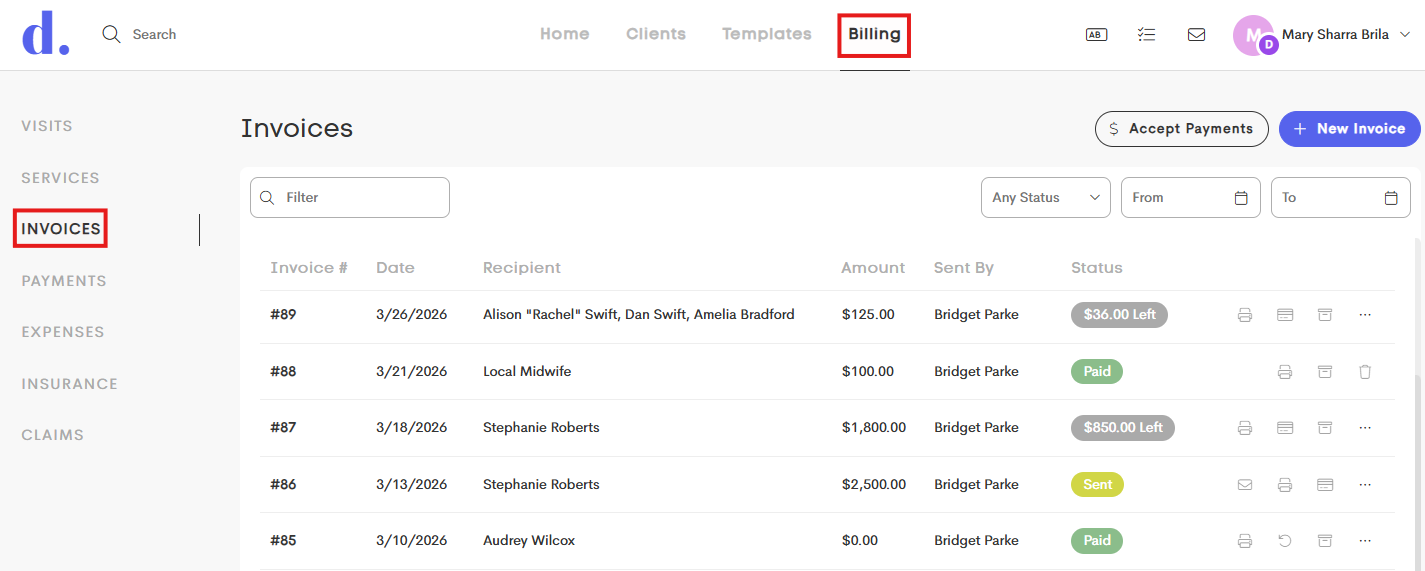Image resolution: width=1425 pixels, height=571 pixels.
Task: Click the purple 'd.' logo
Action: click(45, 34)
